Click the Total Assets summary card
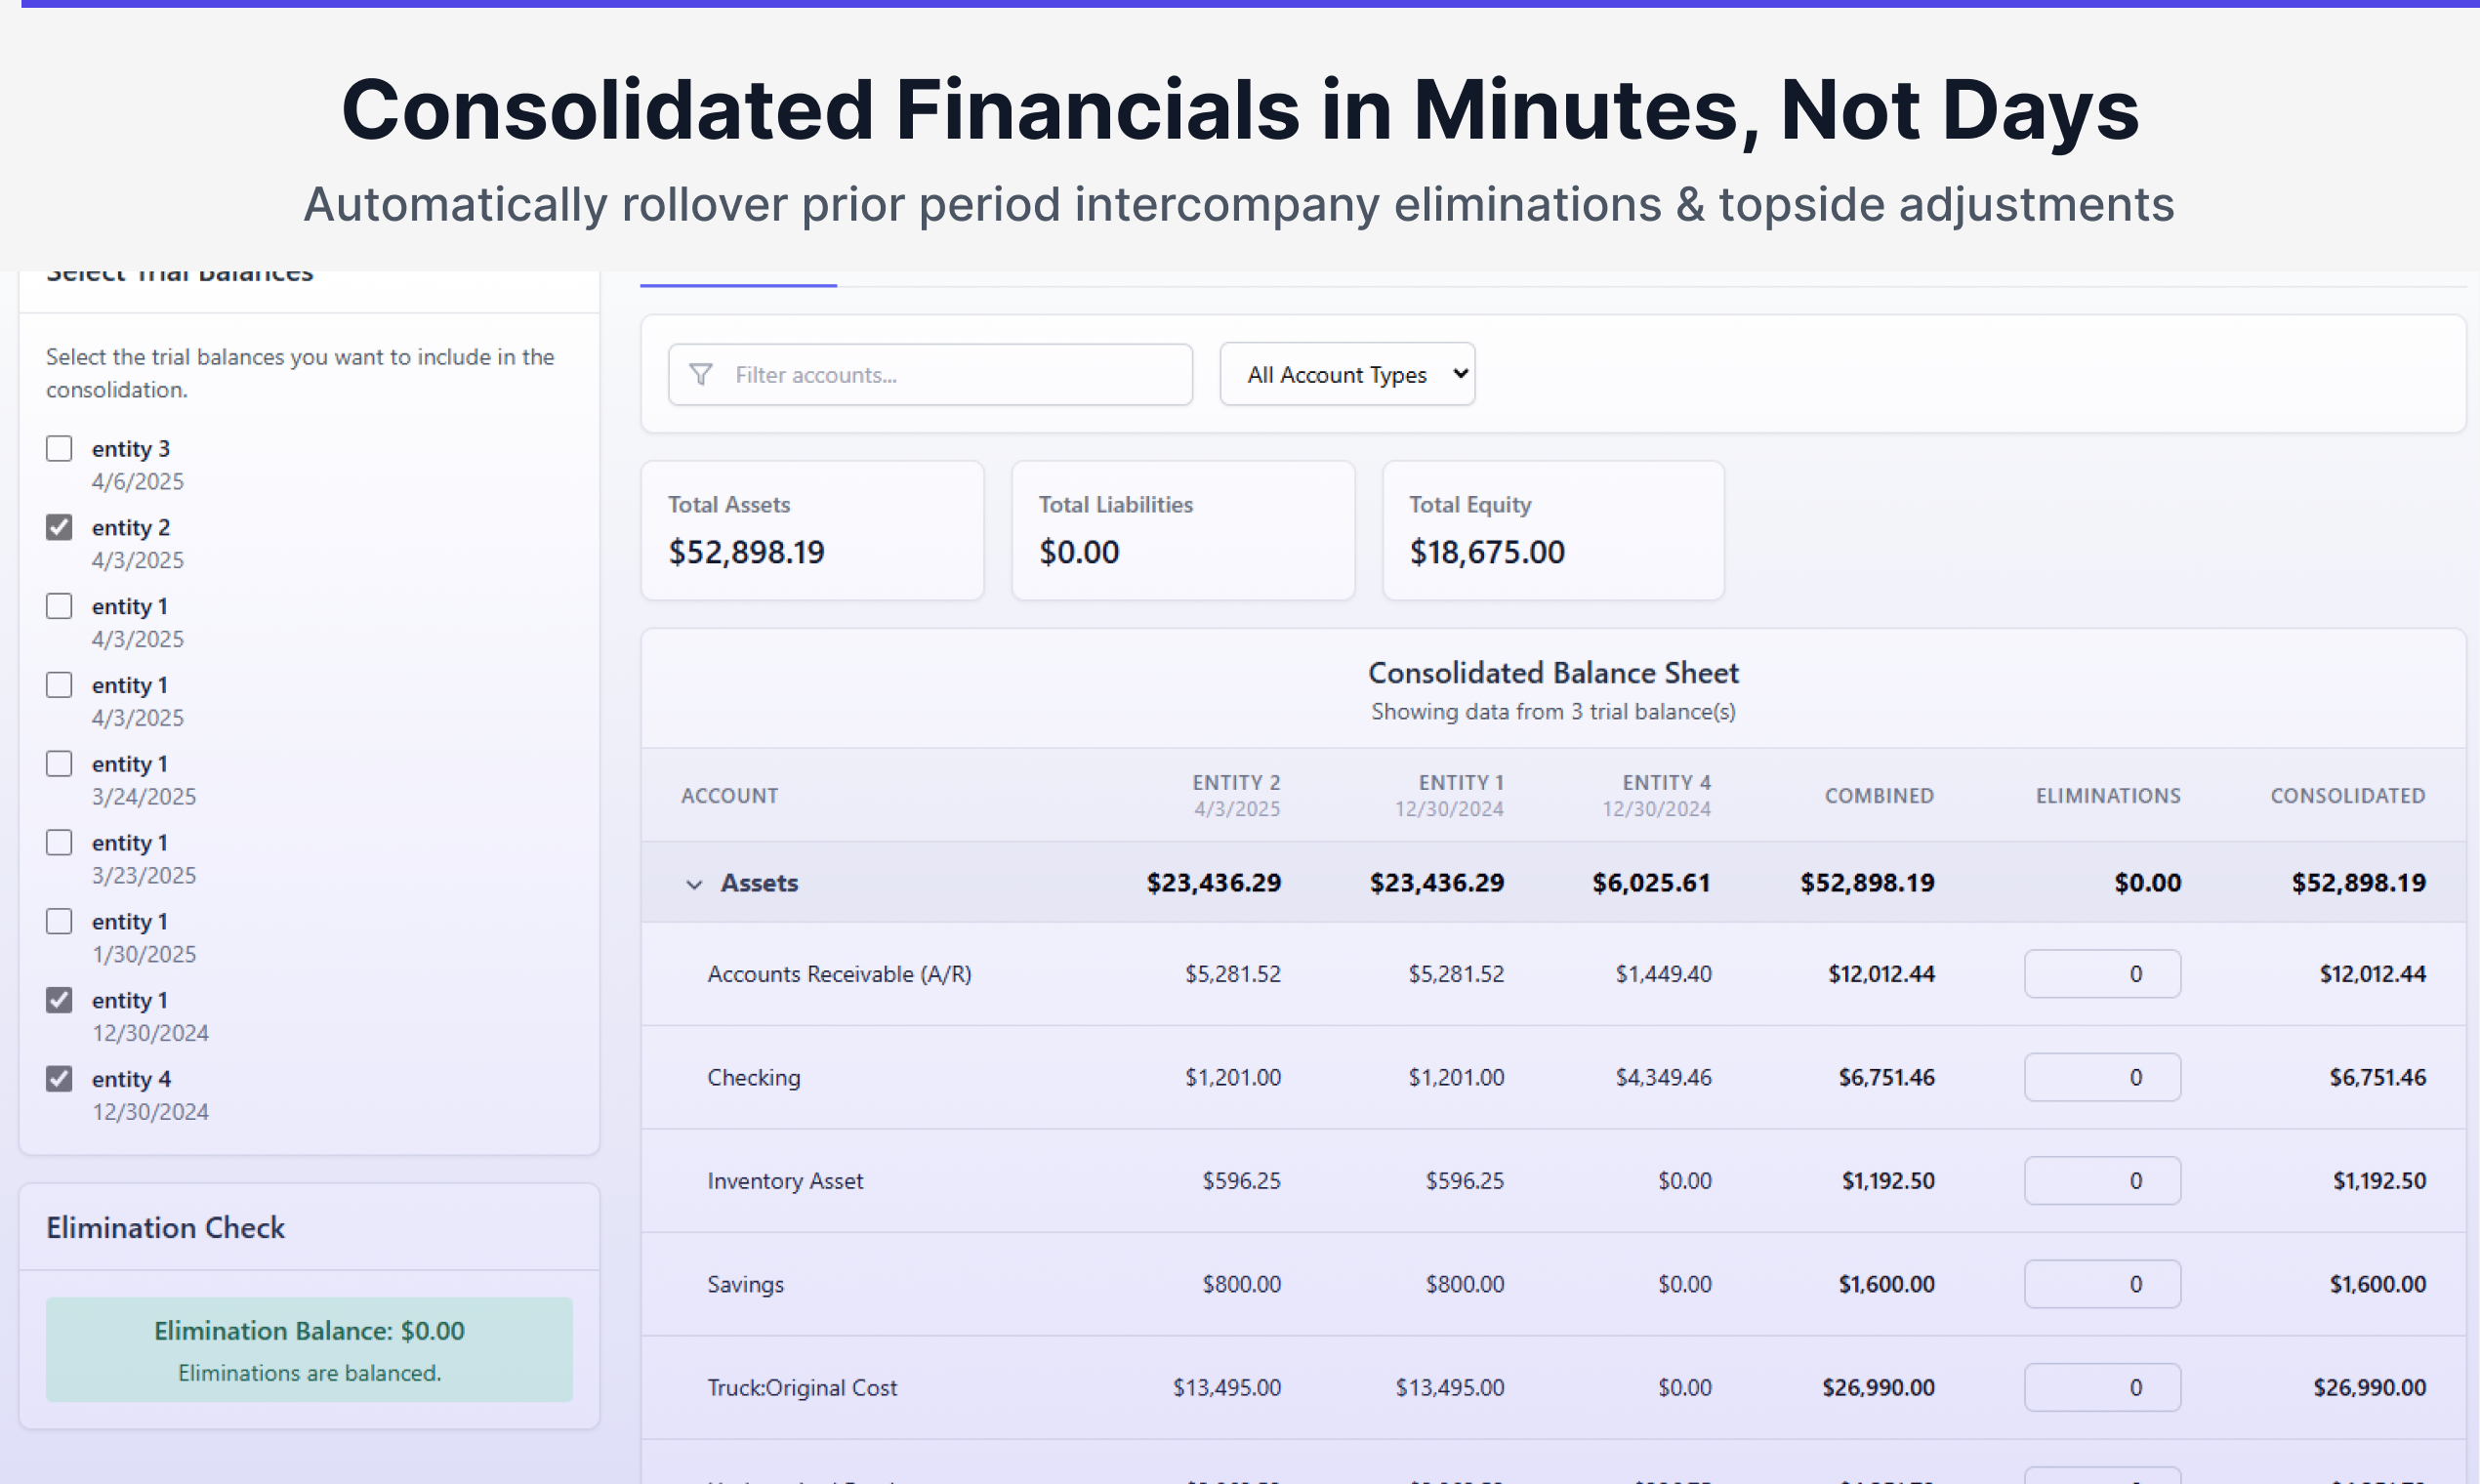The height and width of the screenshot is (1484, 2480). coord(812,530)
